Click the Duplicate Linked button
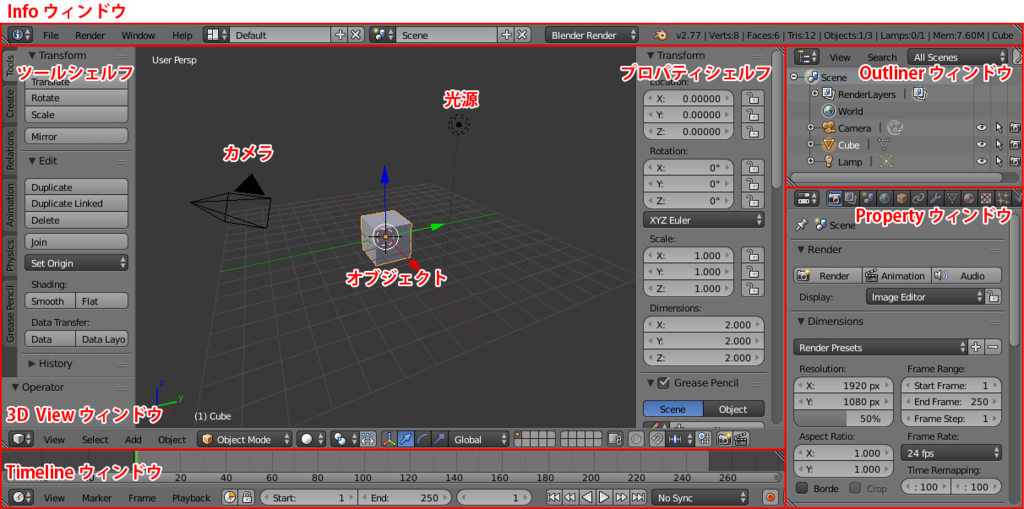Viewport: 1024px width, 509px height. 76,203
